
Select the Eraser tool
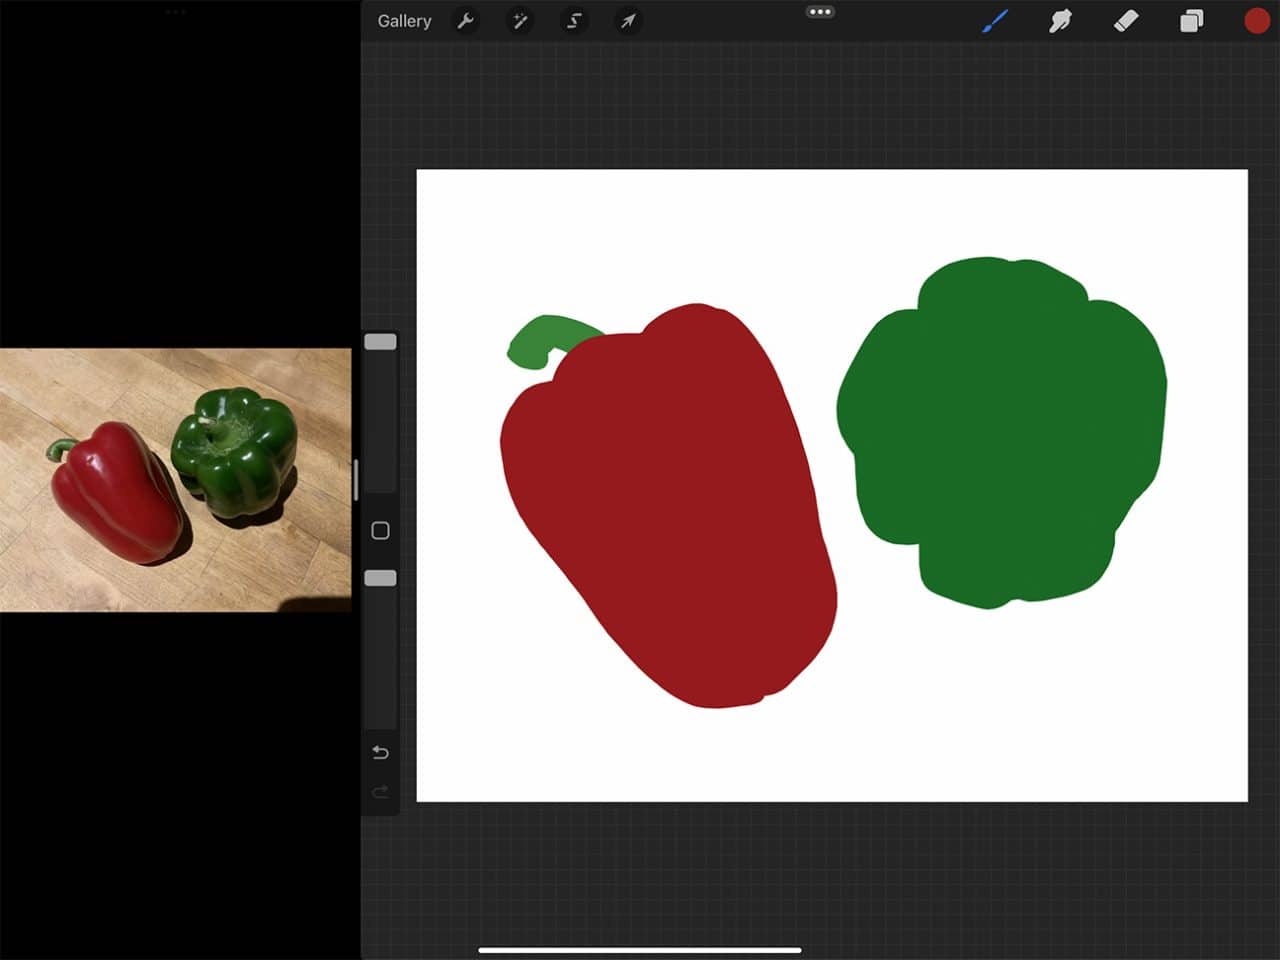point(1126,21)
